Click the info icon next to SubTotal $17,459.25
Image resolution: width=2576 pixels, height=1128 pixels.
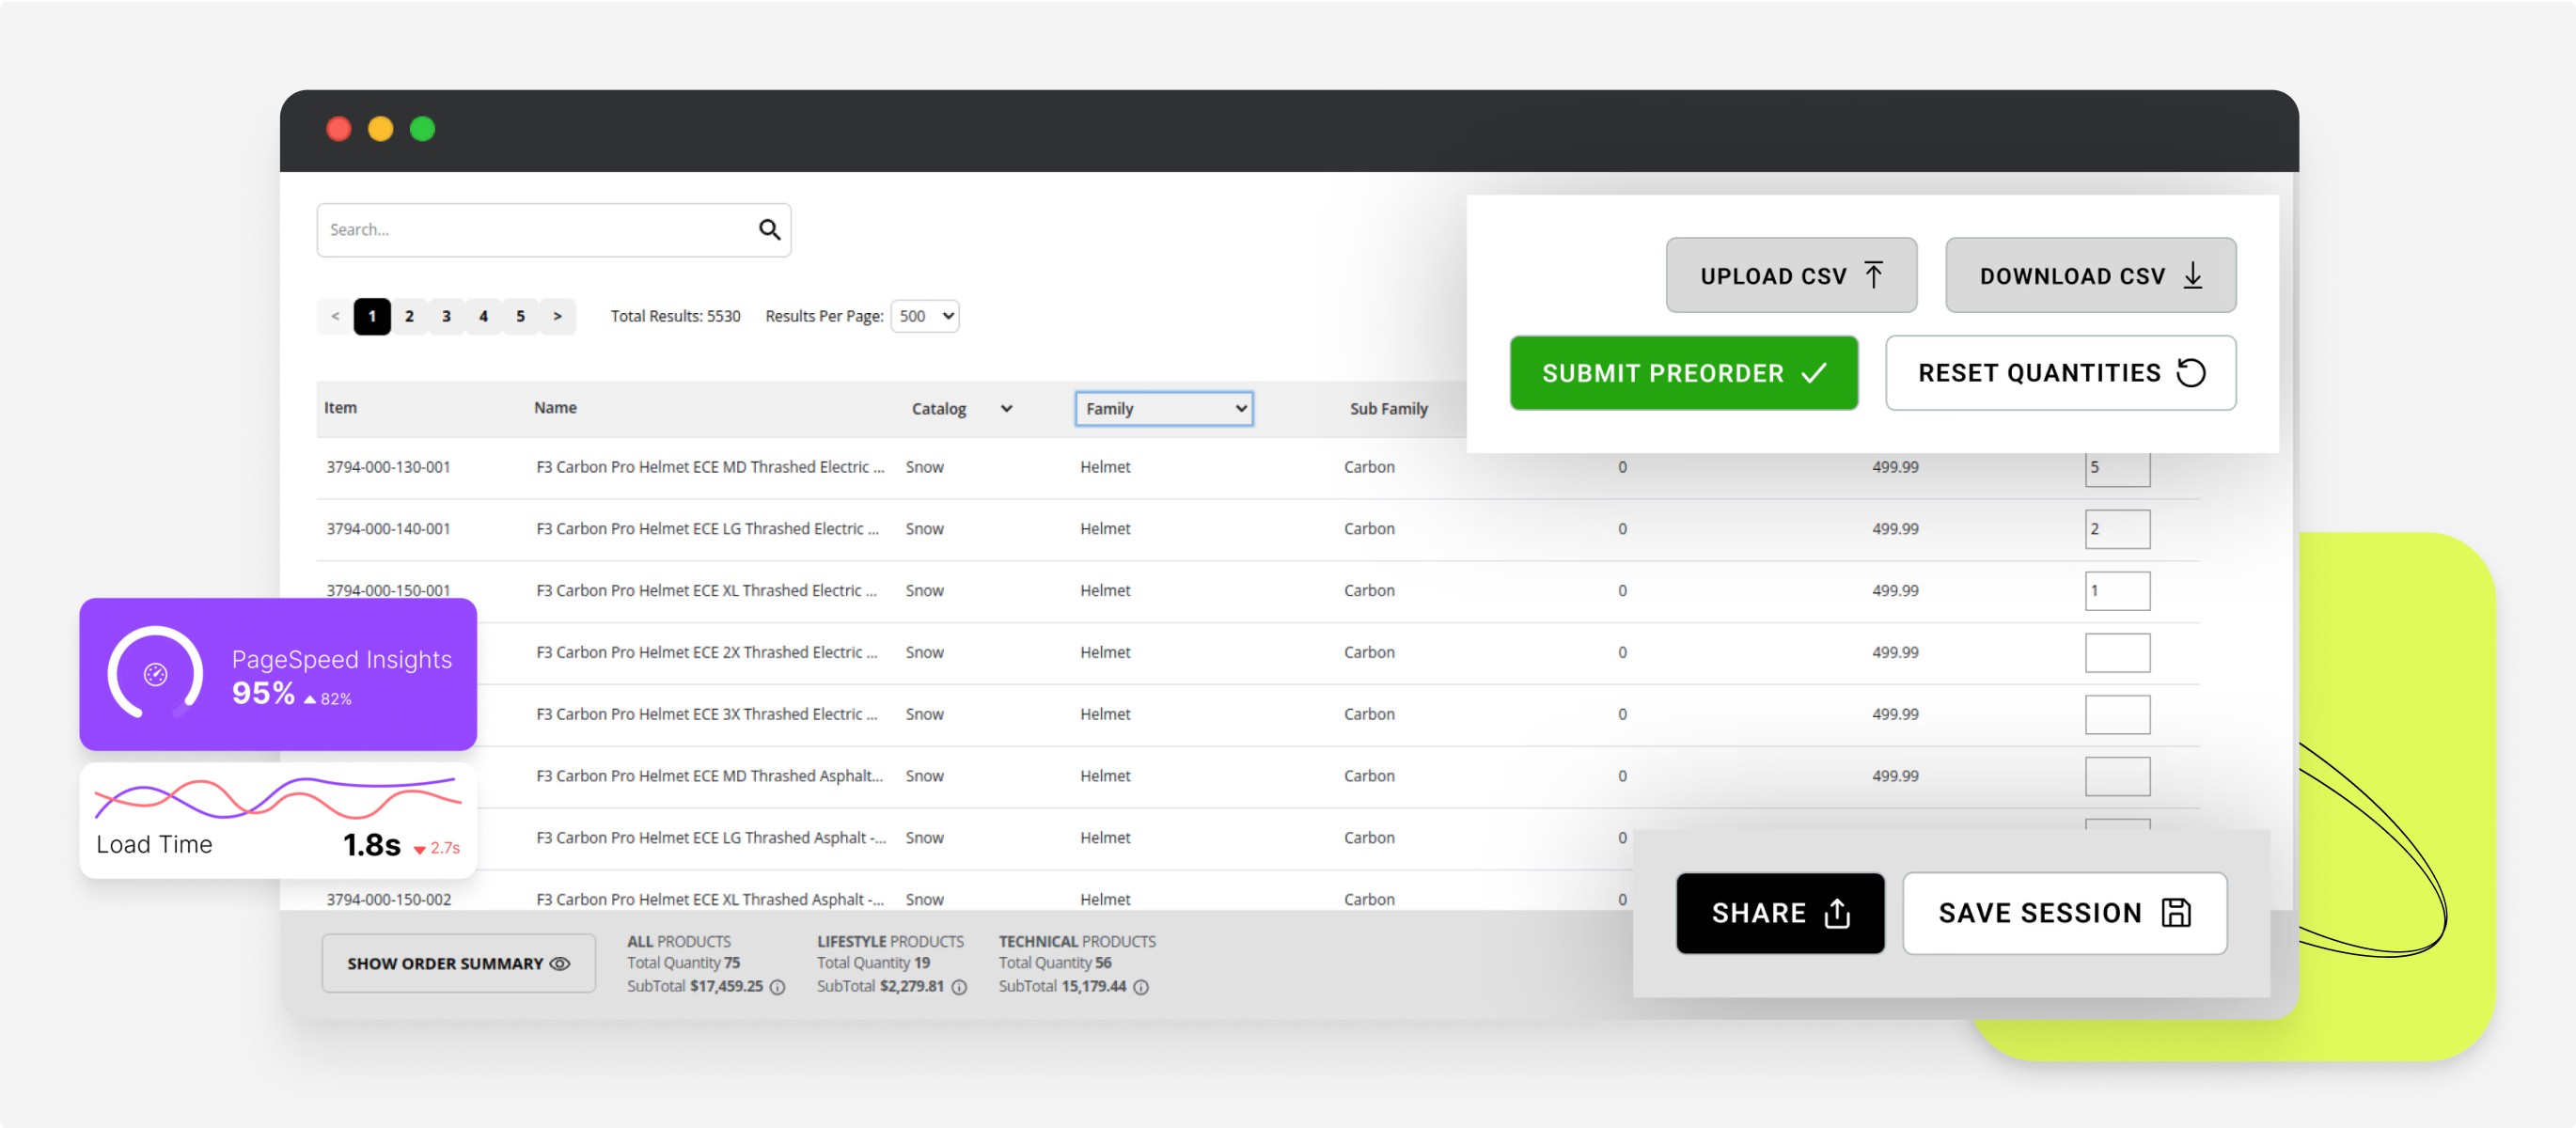pyautogui.click(x=778, y=987)
